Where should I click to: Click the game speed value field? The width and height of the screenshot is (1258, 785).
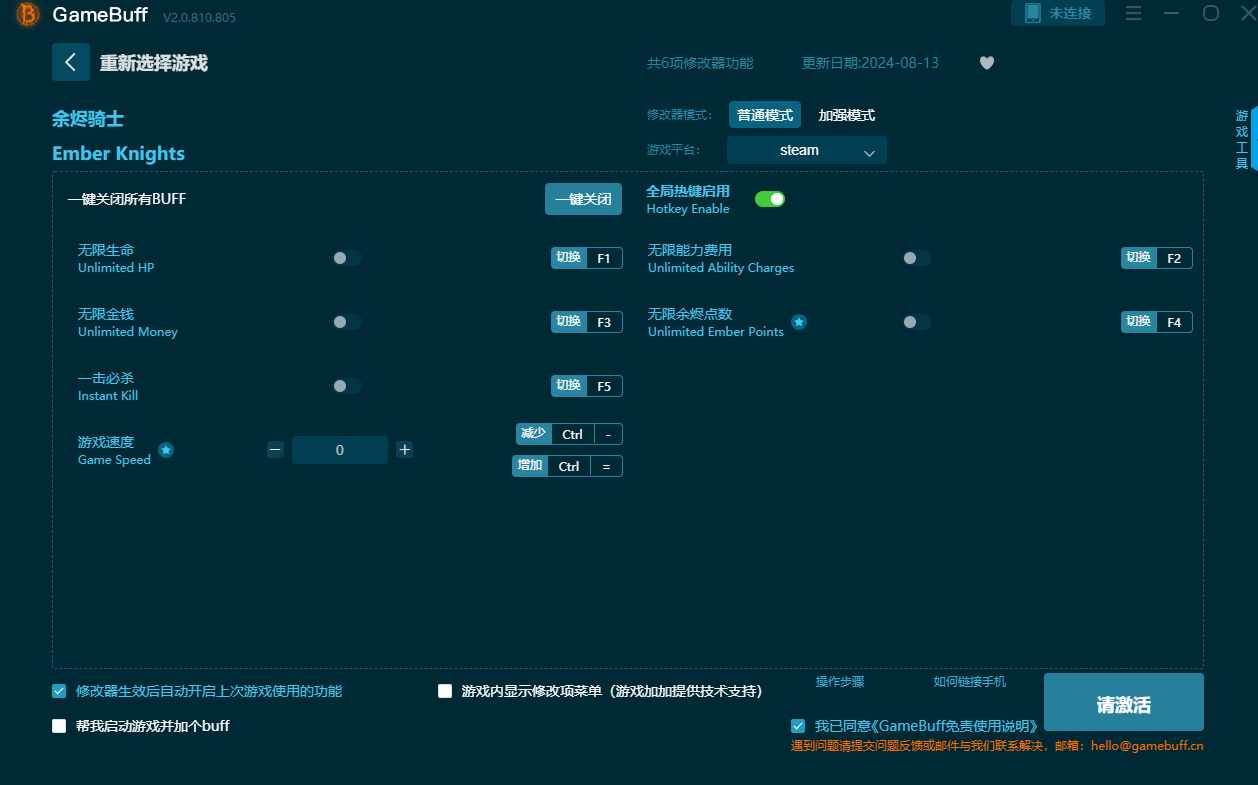click(x=340, y=450)
